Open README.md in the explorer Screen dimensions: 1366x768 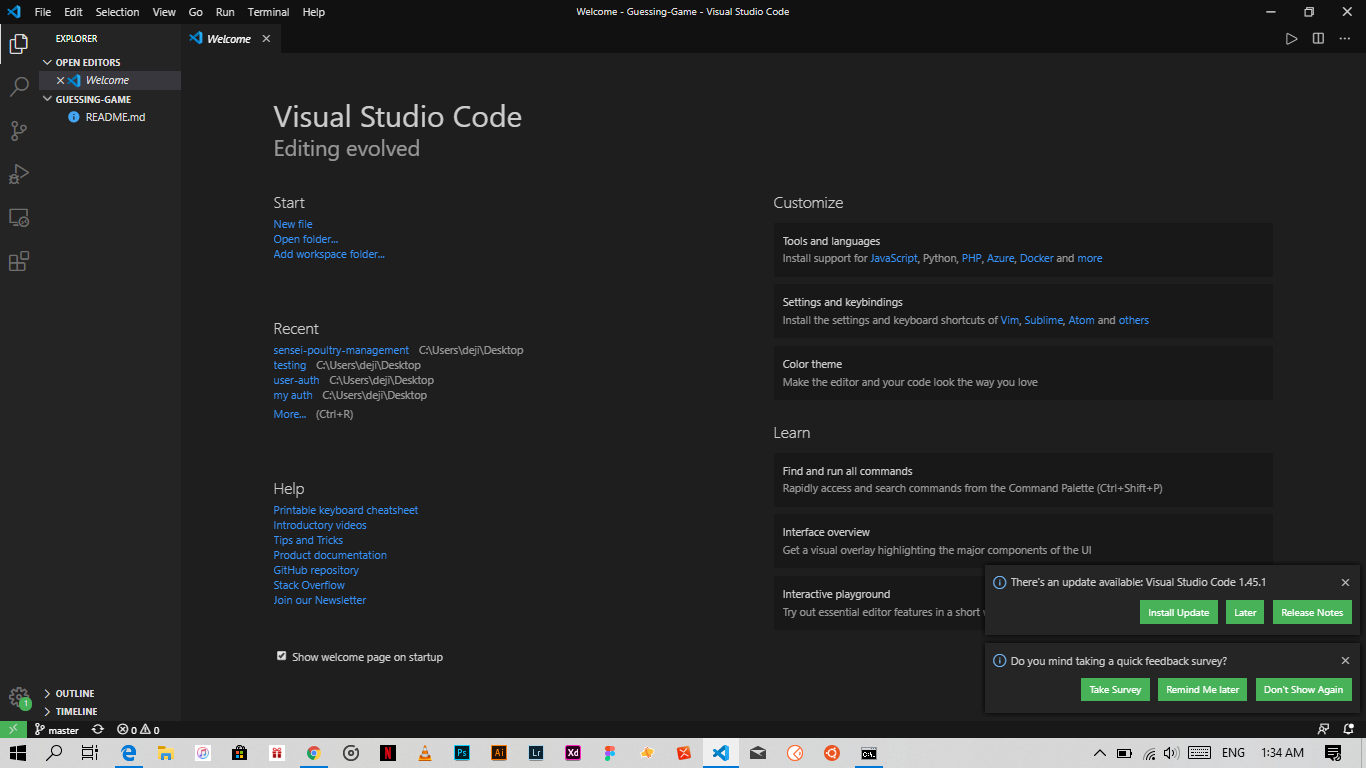pos(115,117)
